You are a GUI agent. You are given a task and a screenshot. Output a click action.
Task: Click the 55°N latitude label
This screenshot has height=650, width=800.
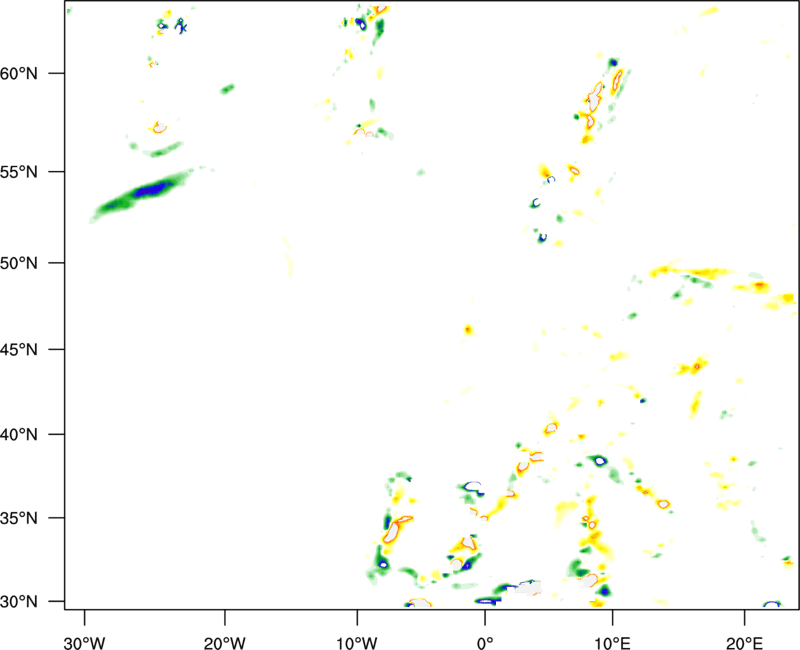19,172
